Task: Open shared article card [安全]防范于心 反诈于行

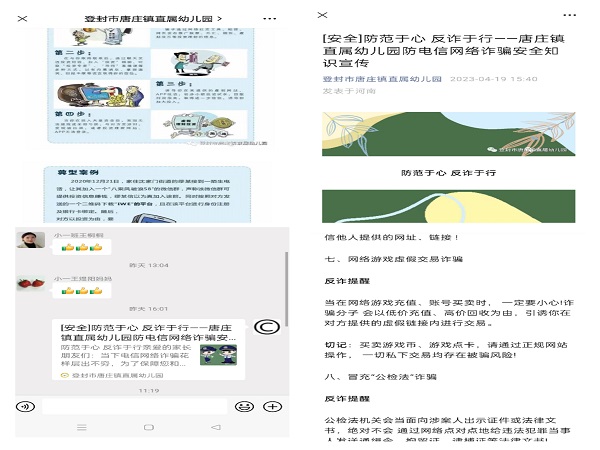Action: click(x=148, y=349)
